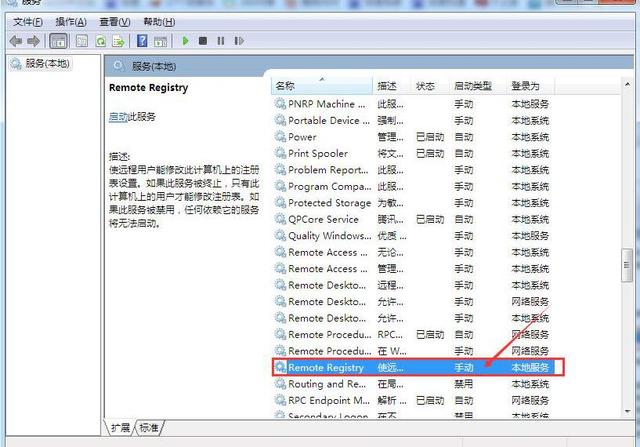Click the 启动 link for Remote Registry

tap(118, 117)
